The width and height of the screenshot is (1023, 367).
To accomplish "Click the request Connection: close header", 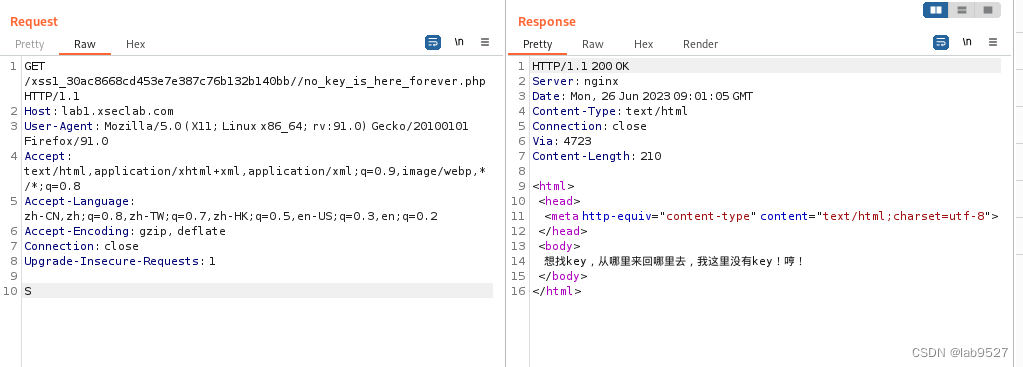I will 82,246.
